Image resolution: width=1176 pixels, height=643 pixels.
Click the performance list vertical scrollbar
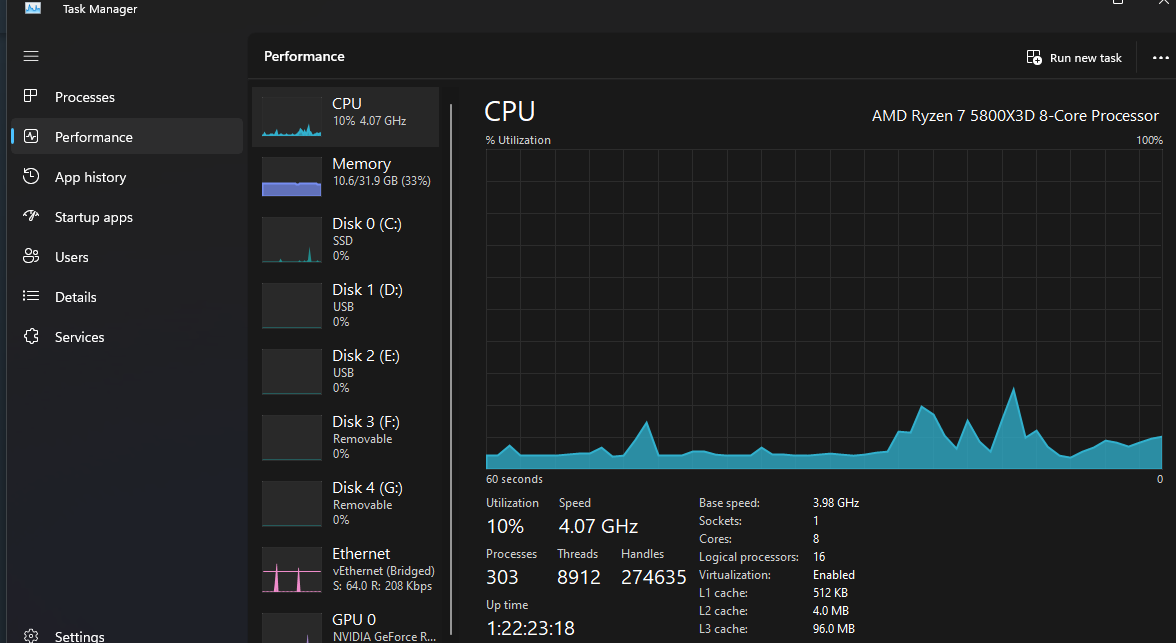tap(451, 368)
